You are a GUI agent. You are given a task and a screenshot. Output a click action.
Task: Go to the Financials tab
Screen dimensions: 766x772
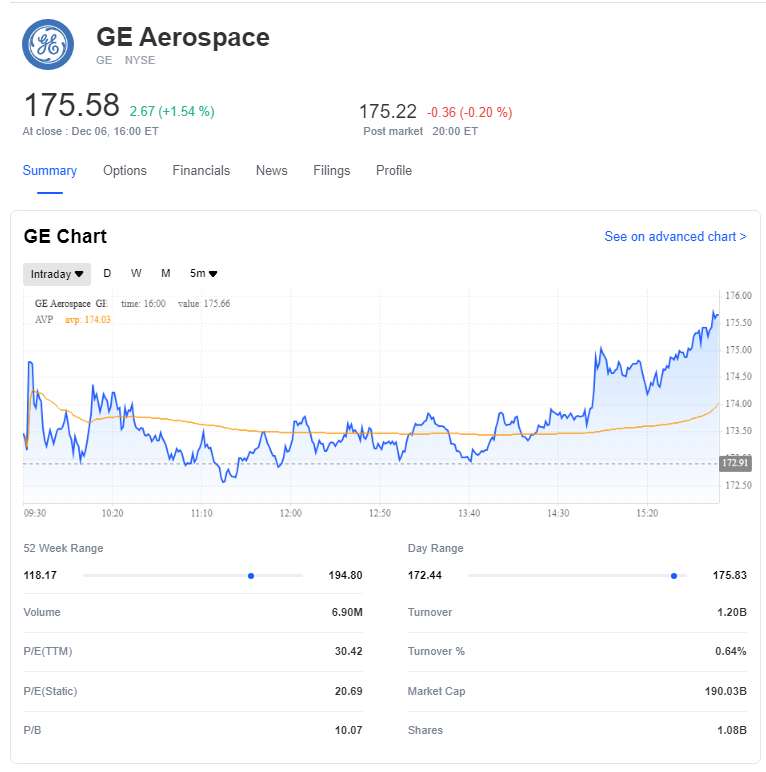pos(201,171)
